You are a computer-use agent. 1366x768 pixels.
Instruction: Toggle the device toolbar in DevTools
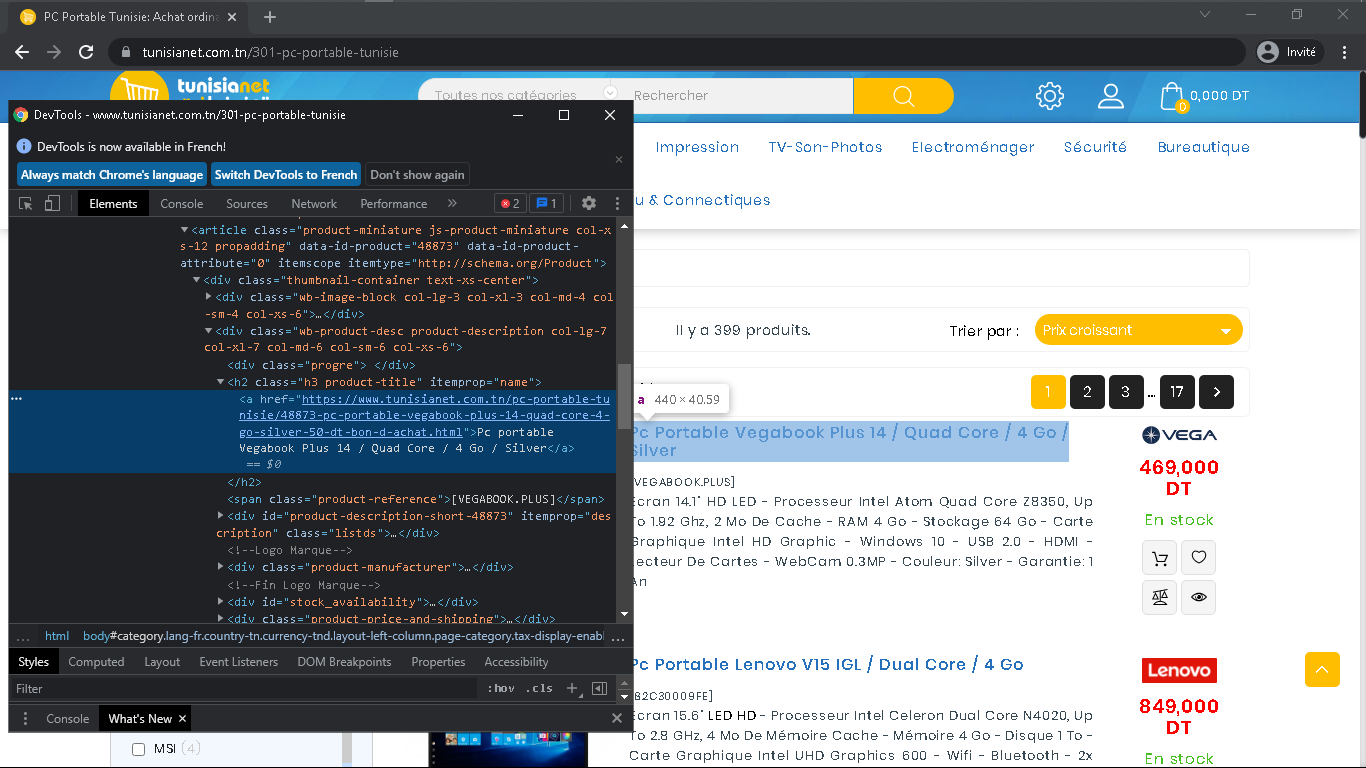[x=52, y=203]
